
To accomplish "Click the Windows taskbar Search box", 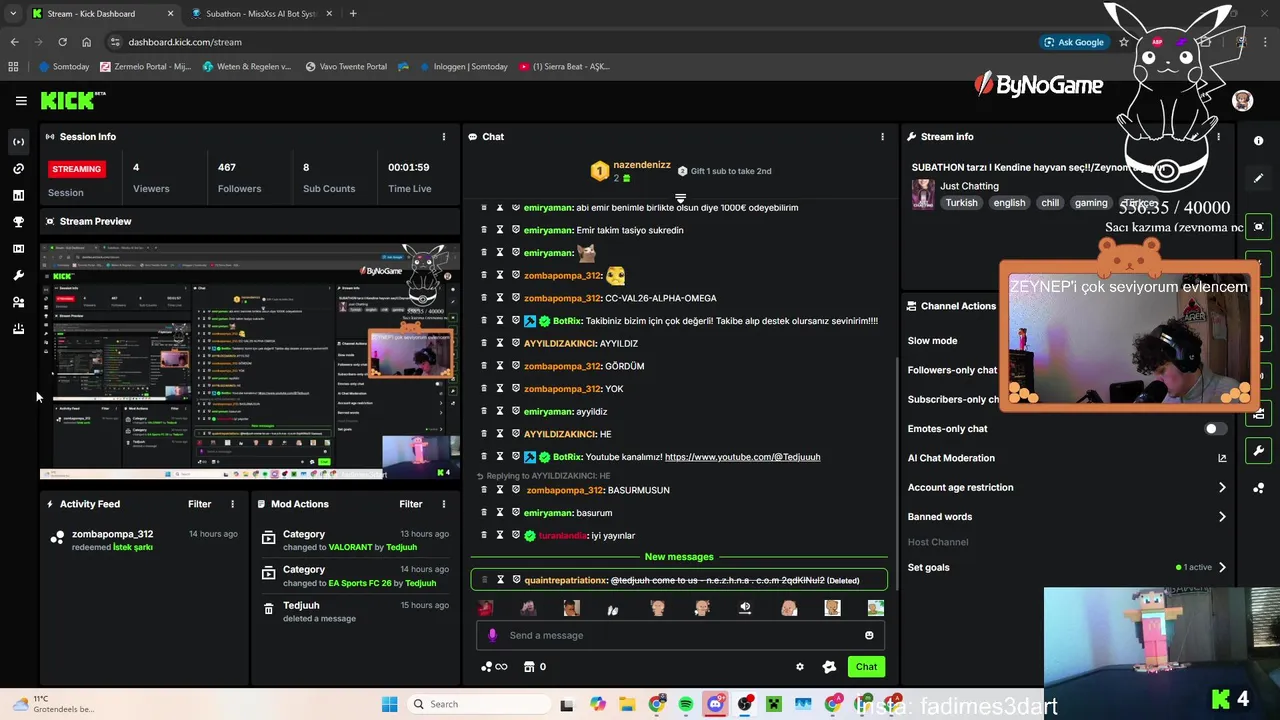I will point(479,704).
